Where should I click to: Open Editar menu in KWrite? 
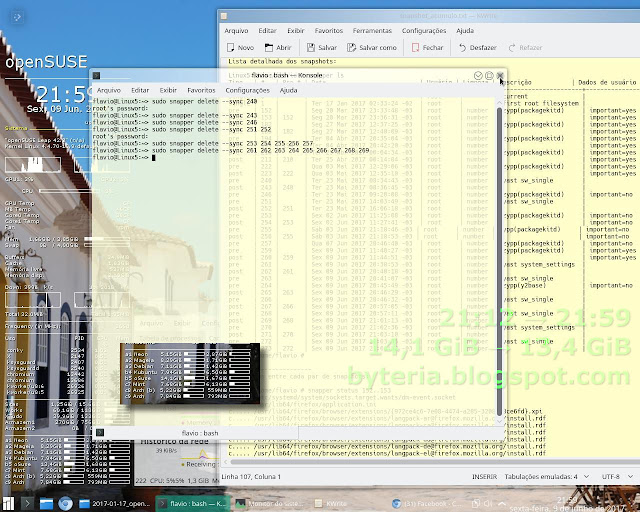pos(267,31)
